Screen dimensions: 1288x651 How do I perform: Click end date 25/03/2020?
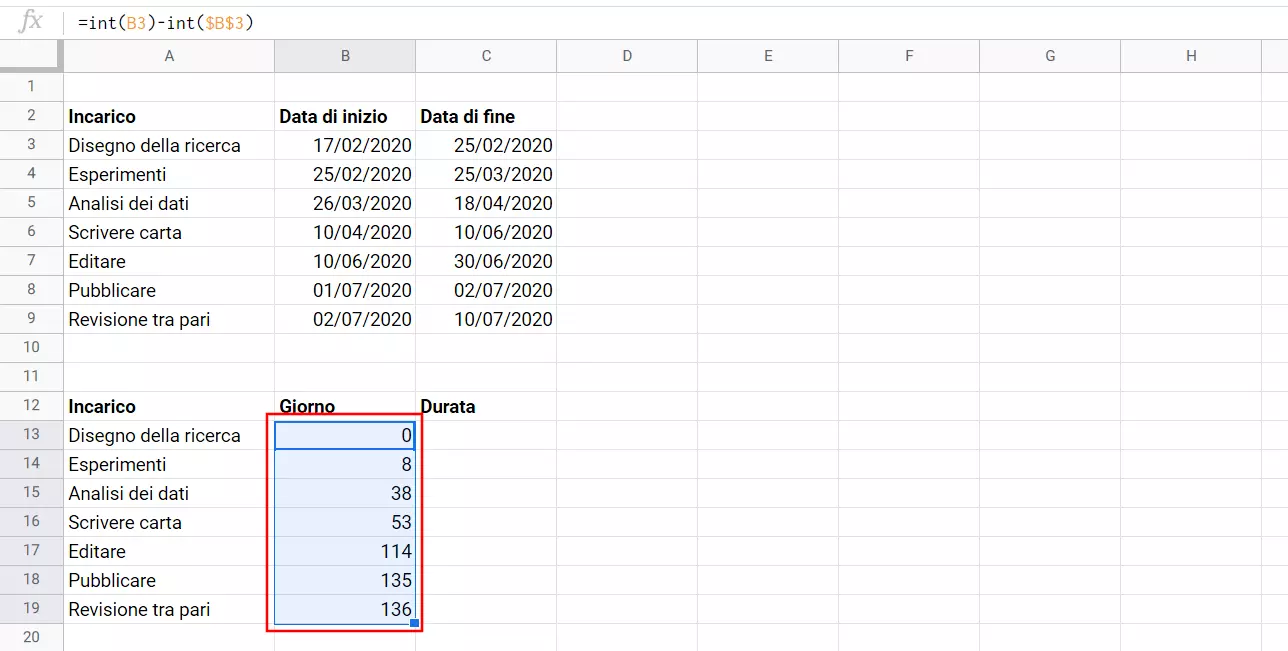click(486, 174)
